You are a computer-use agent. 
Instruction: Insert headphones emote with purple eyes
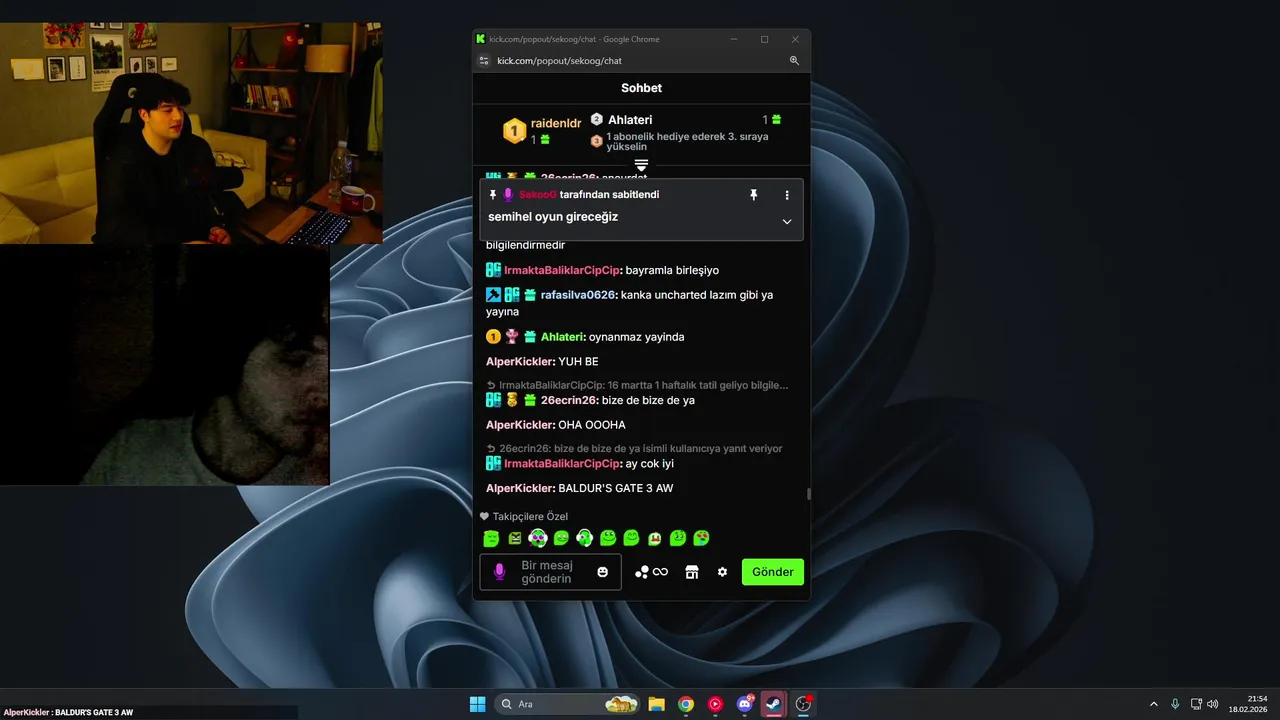(x=538, y=539)
